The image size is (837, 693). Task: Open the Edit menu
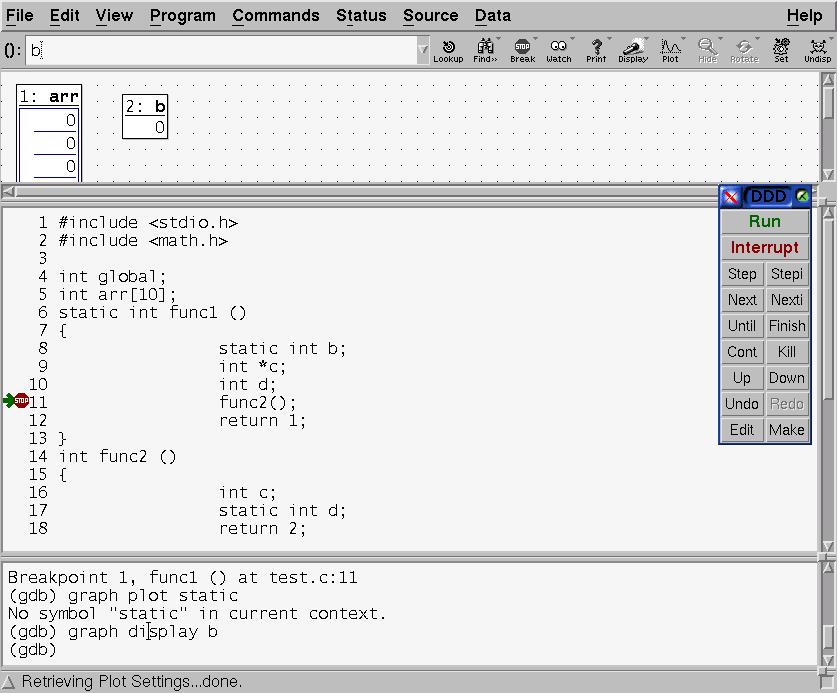click(65, 15)
